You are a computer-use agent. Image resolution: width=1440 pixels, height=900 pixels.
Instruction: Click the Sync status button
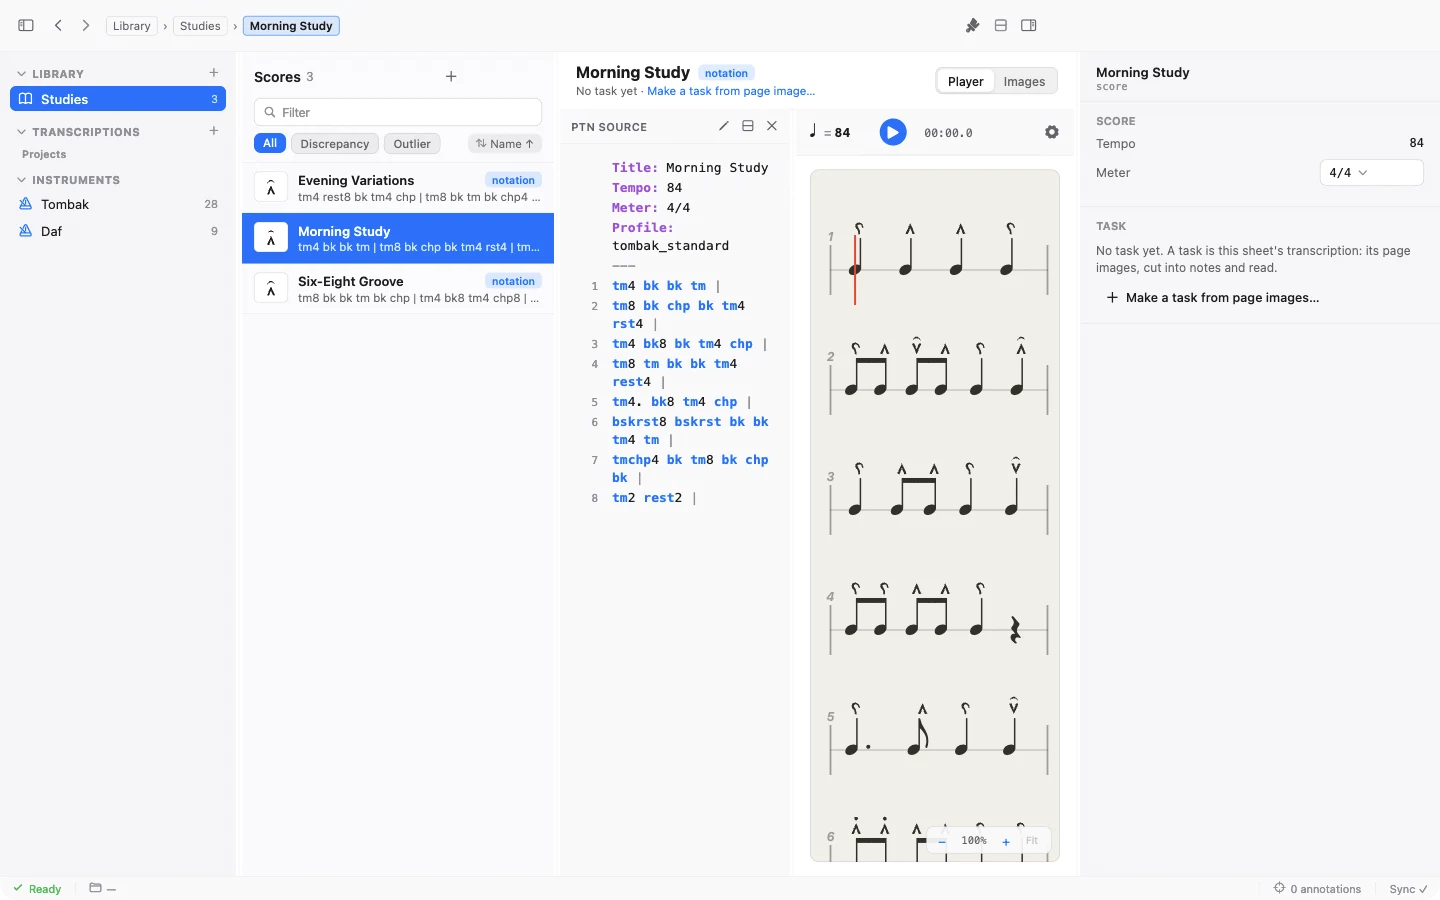click(x=1408, y=889)
